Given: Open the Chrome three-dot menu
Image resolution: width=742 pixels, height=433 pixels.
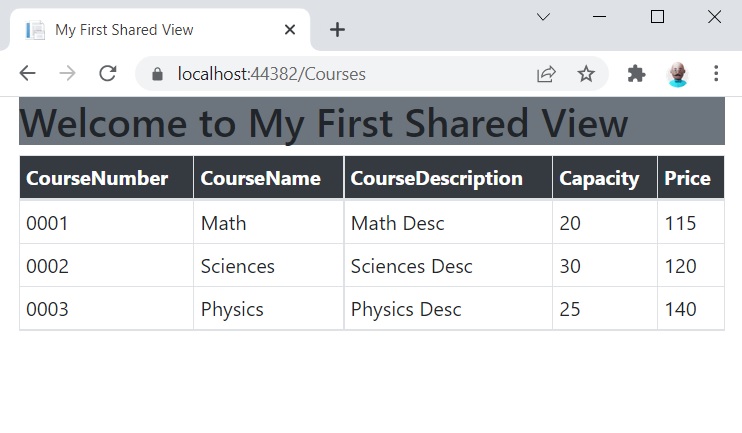Looking at the screenshot, I should point(716,73).
